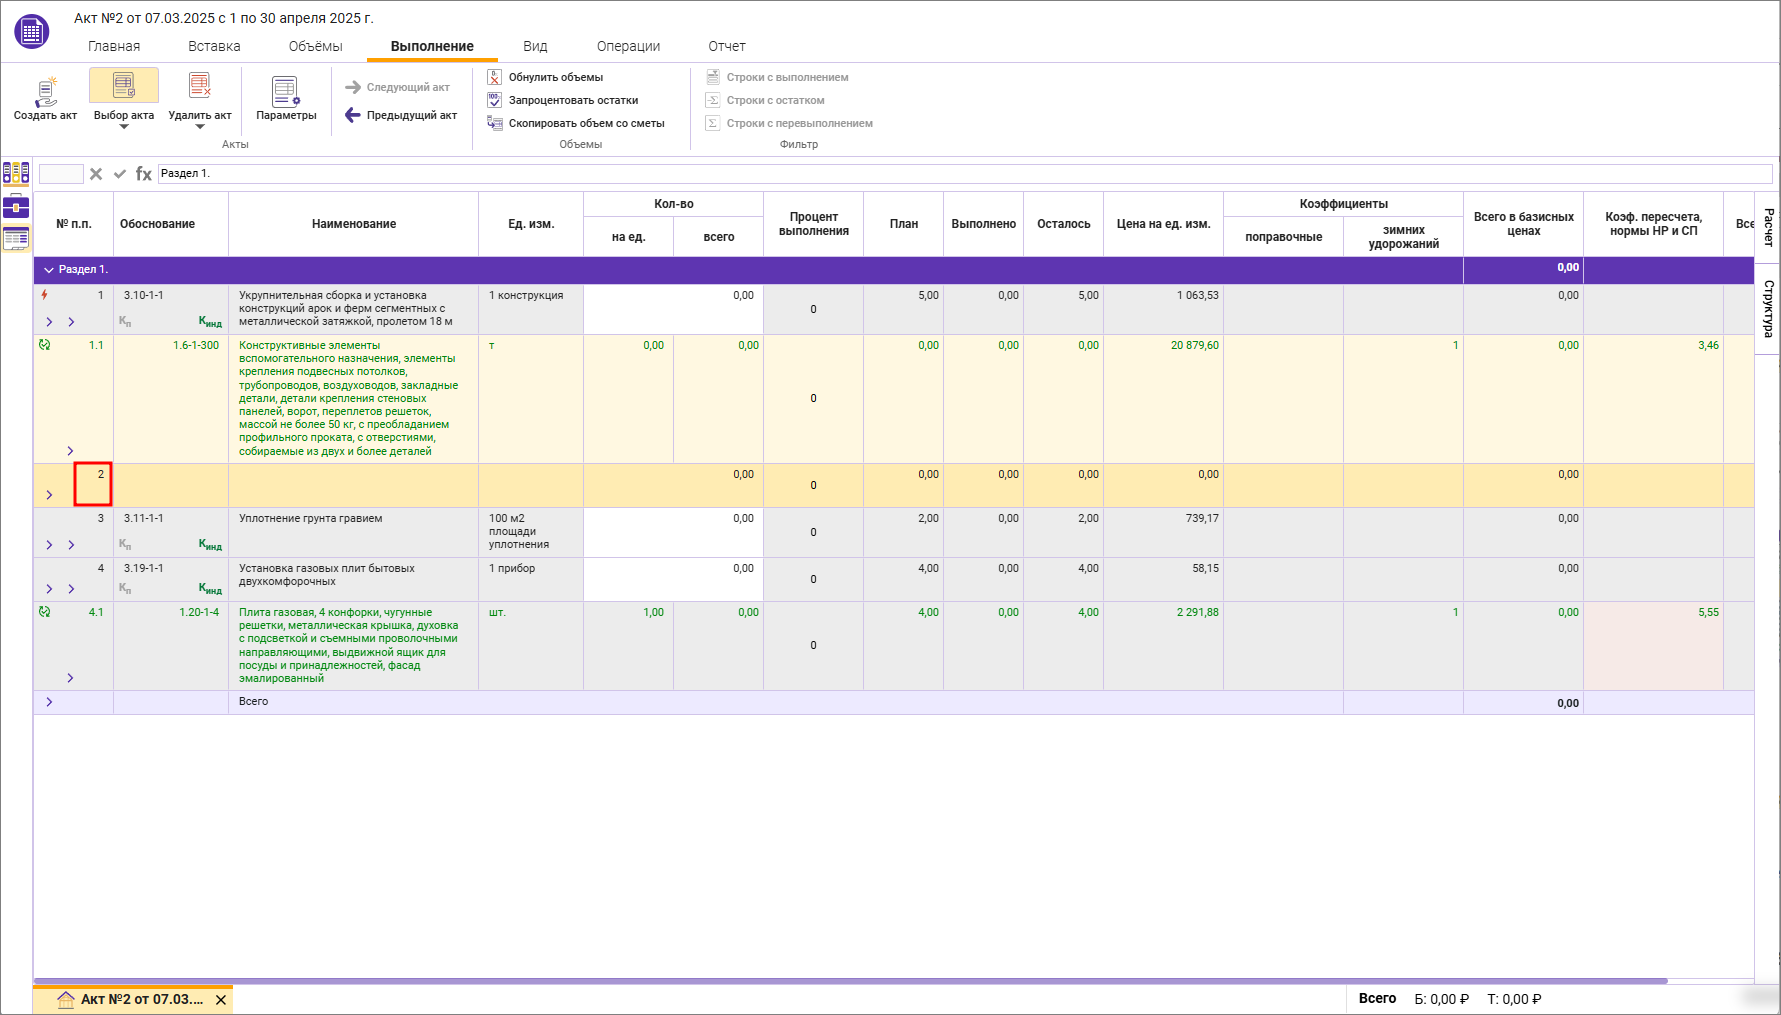Expand the Всего summary row chevron
Viewport: 1781px width, 1015px height.
pyautogui.click(x=49, y=702)
